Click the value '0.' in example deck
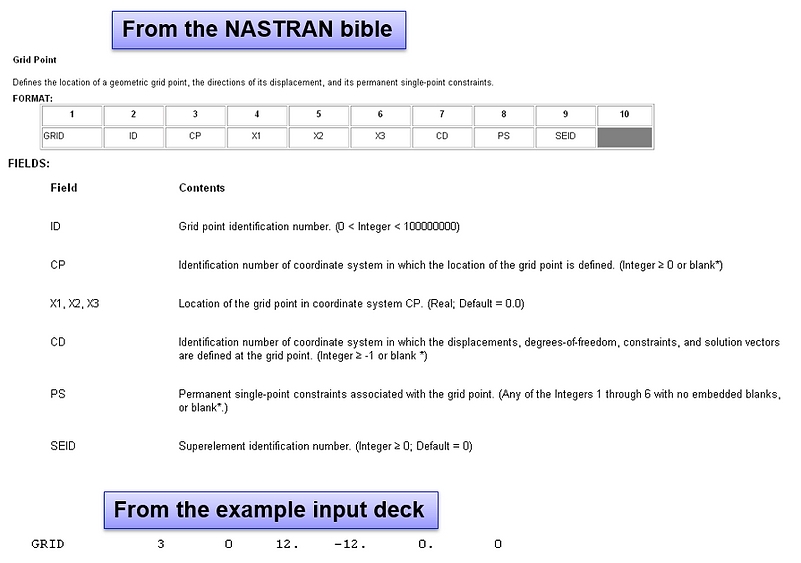This screenshot has width=801, height=563. tap(426, 544)
